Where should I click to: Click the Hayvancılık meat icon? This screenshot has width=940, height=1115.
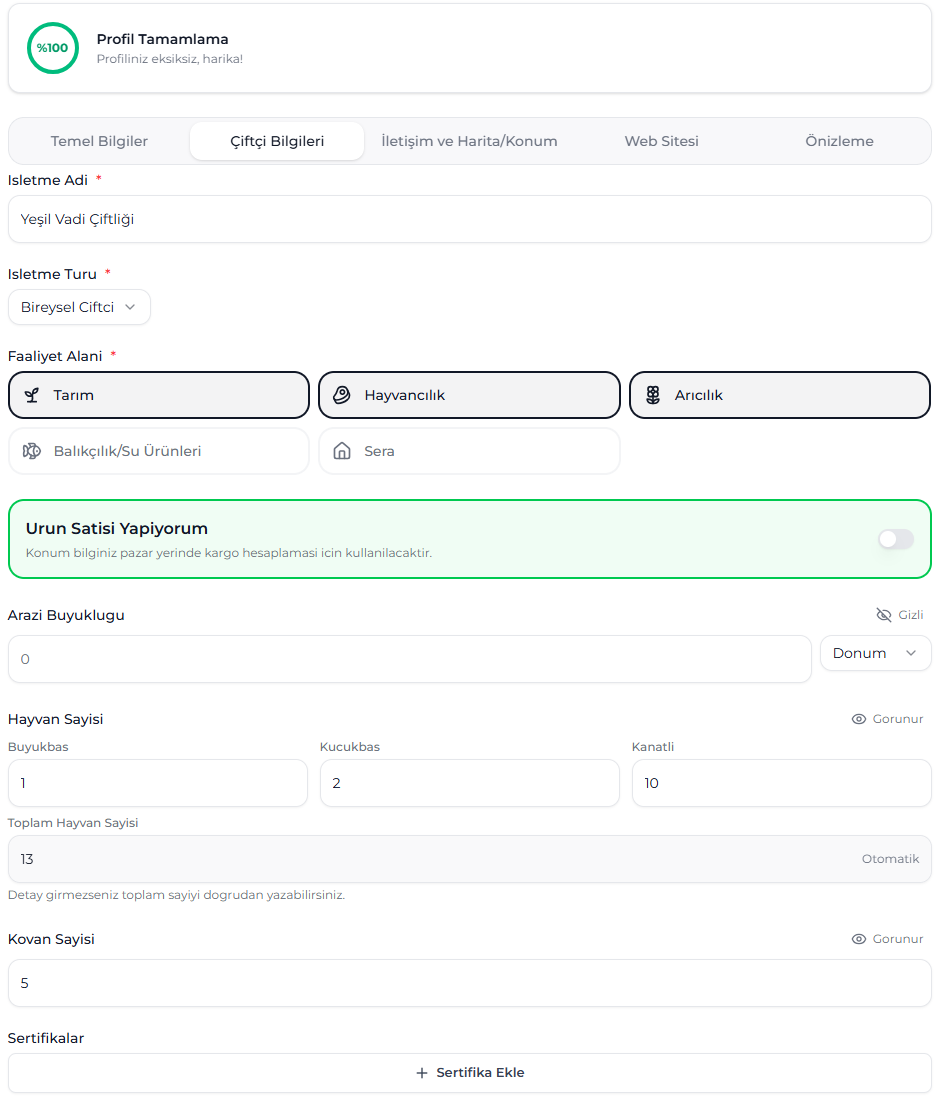pos(342,395)
